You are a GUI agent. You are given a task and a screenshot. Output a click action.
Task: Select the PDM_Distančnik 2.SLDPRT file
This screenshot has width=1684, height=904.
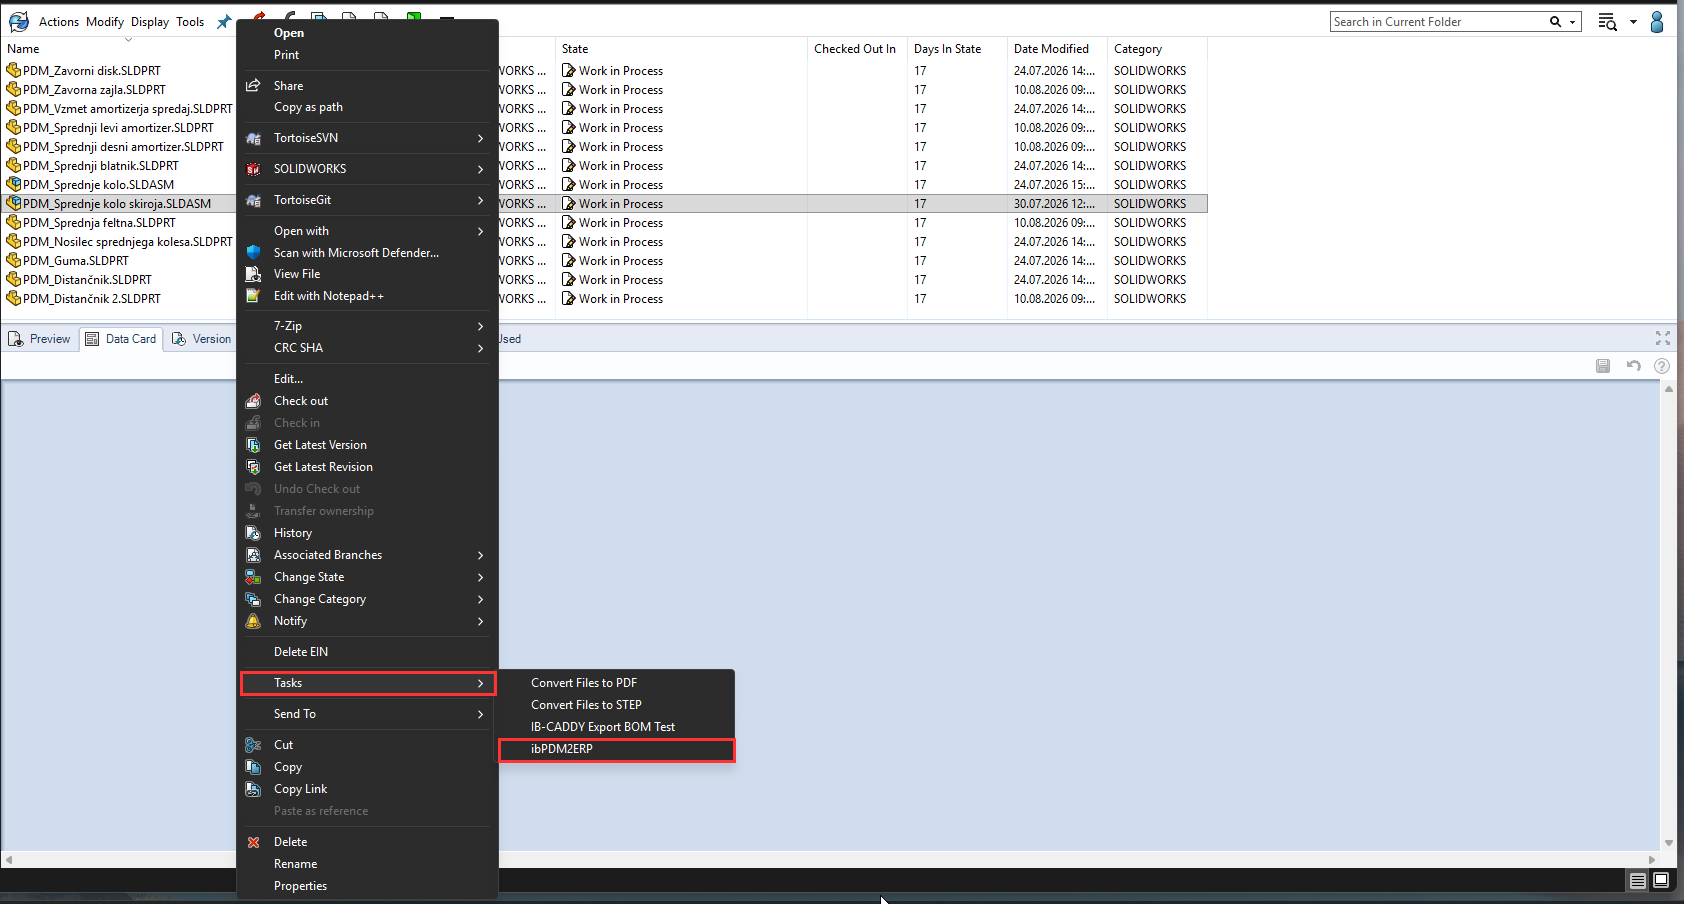(92, 299)
